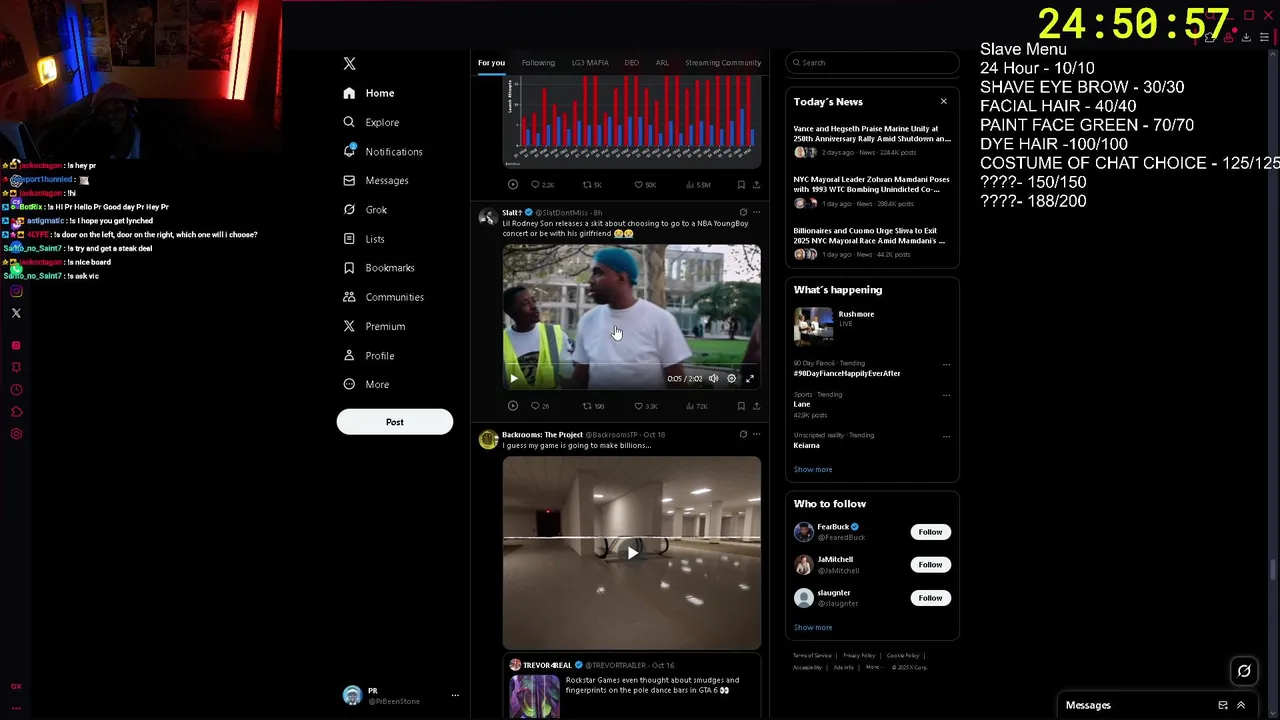Click Grok icon on Backrooms post
1280x720 pixels.
tap(743, 434)
